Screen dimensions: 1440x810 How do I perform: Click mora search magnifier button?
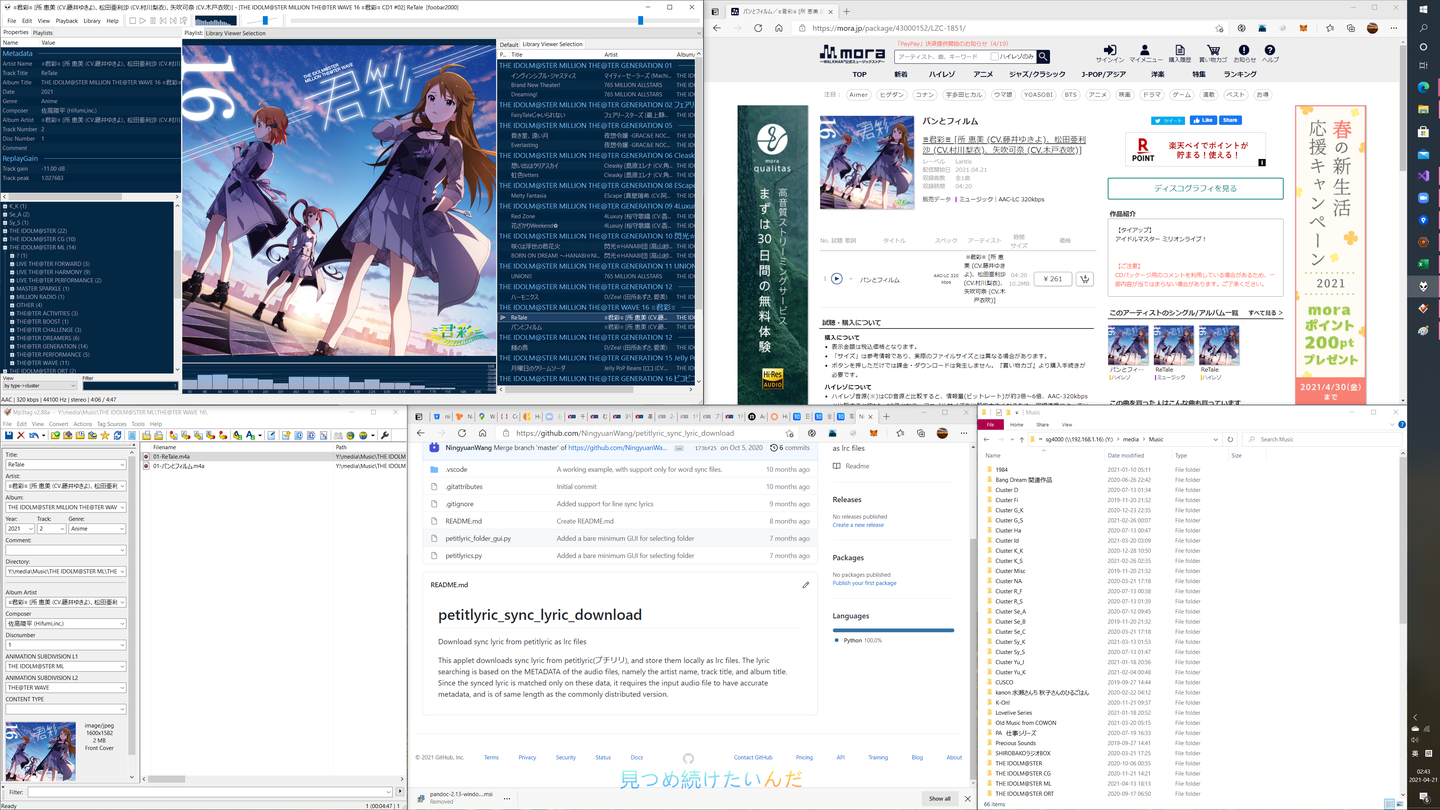(1043, 57)
